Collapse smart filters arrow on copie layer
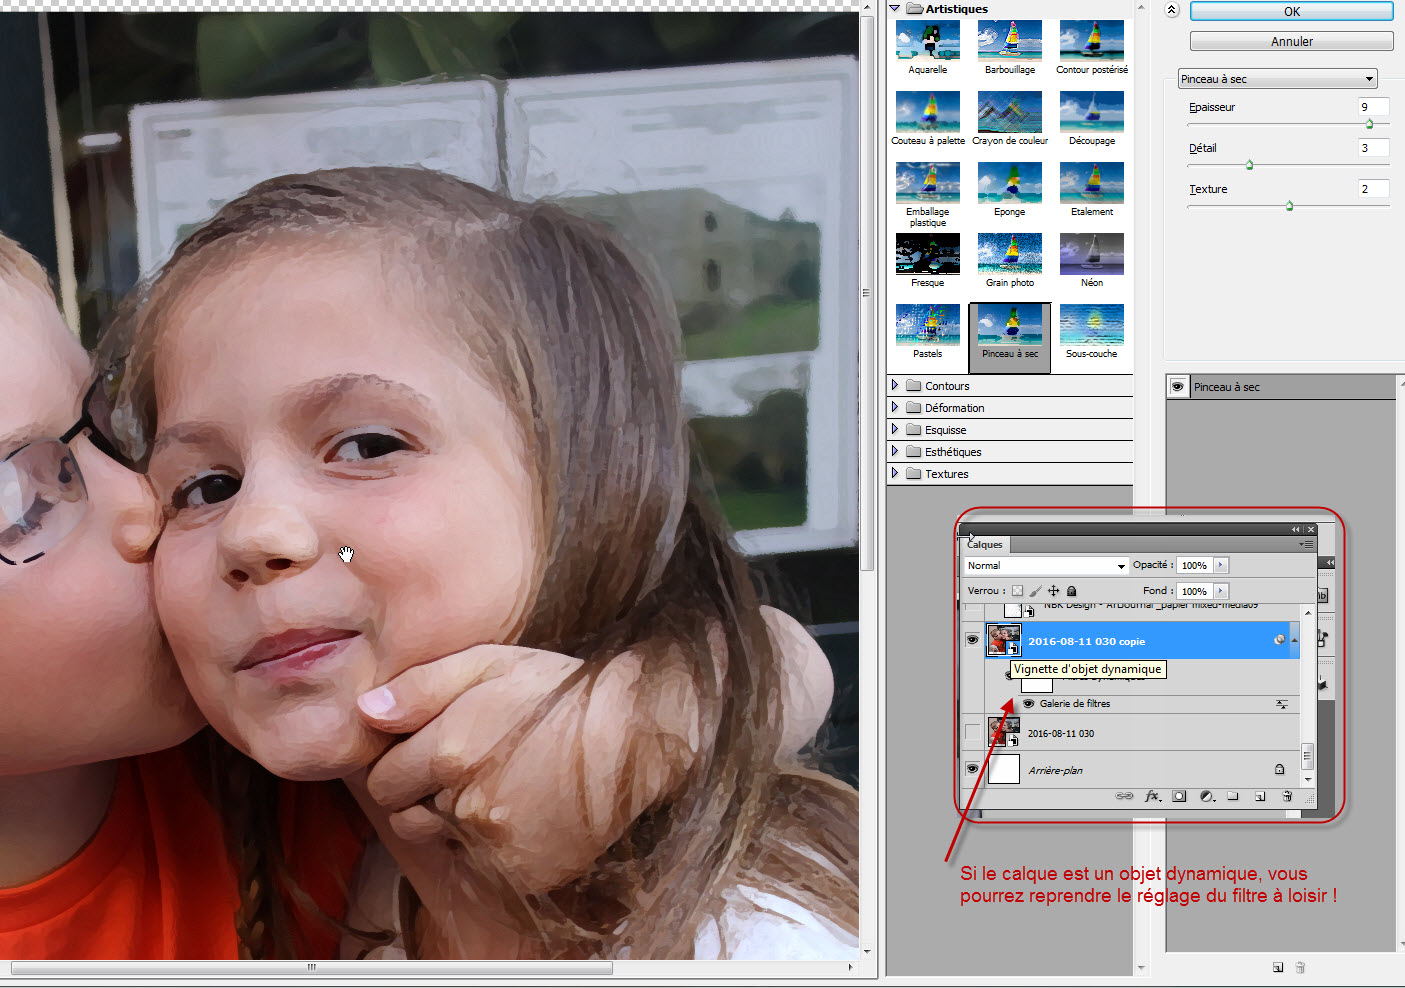This screenshot has height=988, width=1405. 1294,640
